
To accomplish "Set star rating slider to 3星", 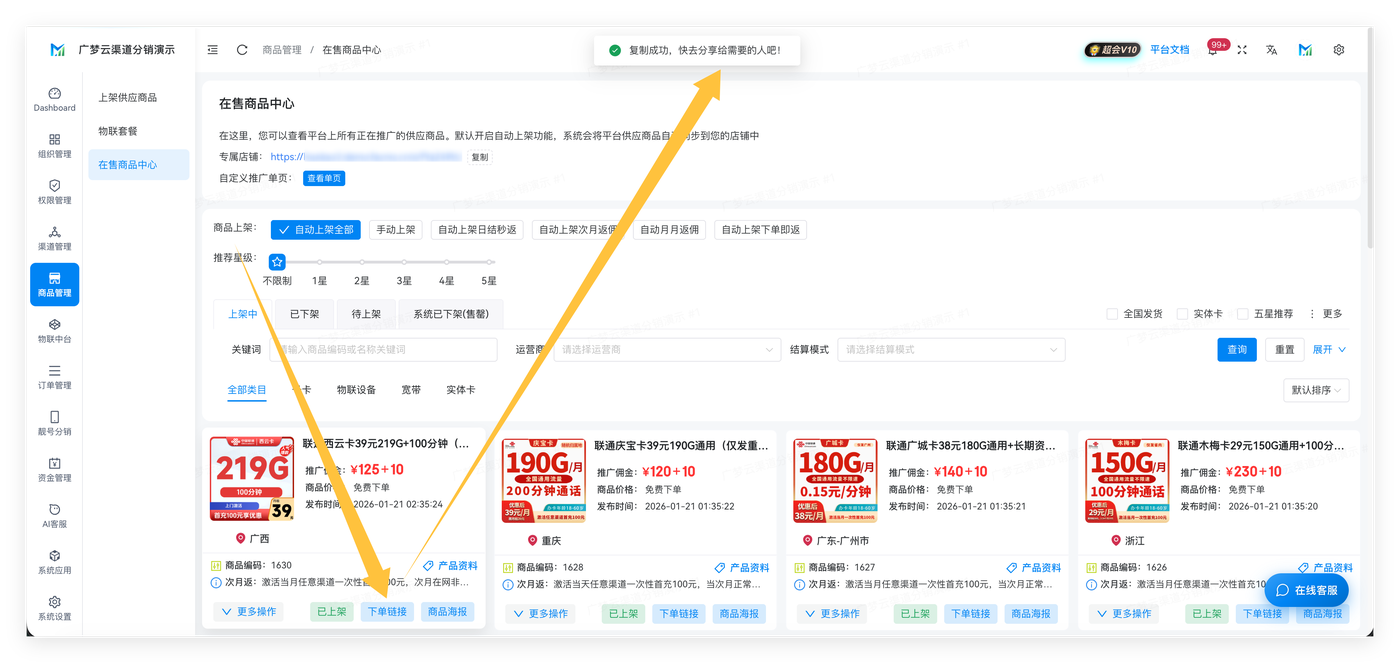I will click(404, 262).
